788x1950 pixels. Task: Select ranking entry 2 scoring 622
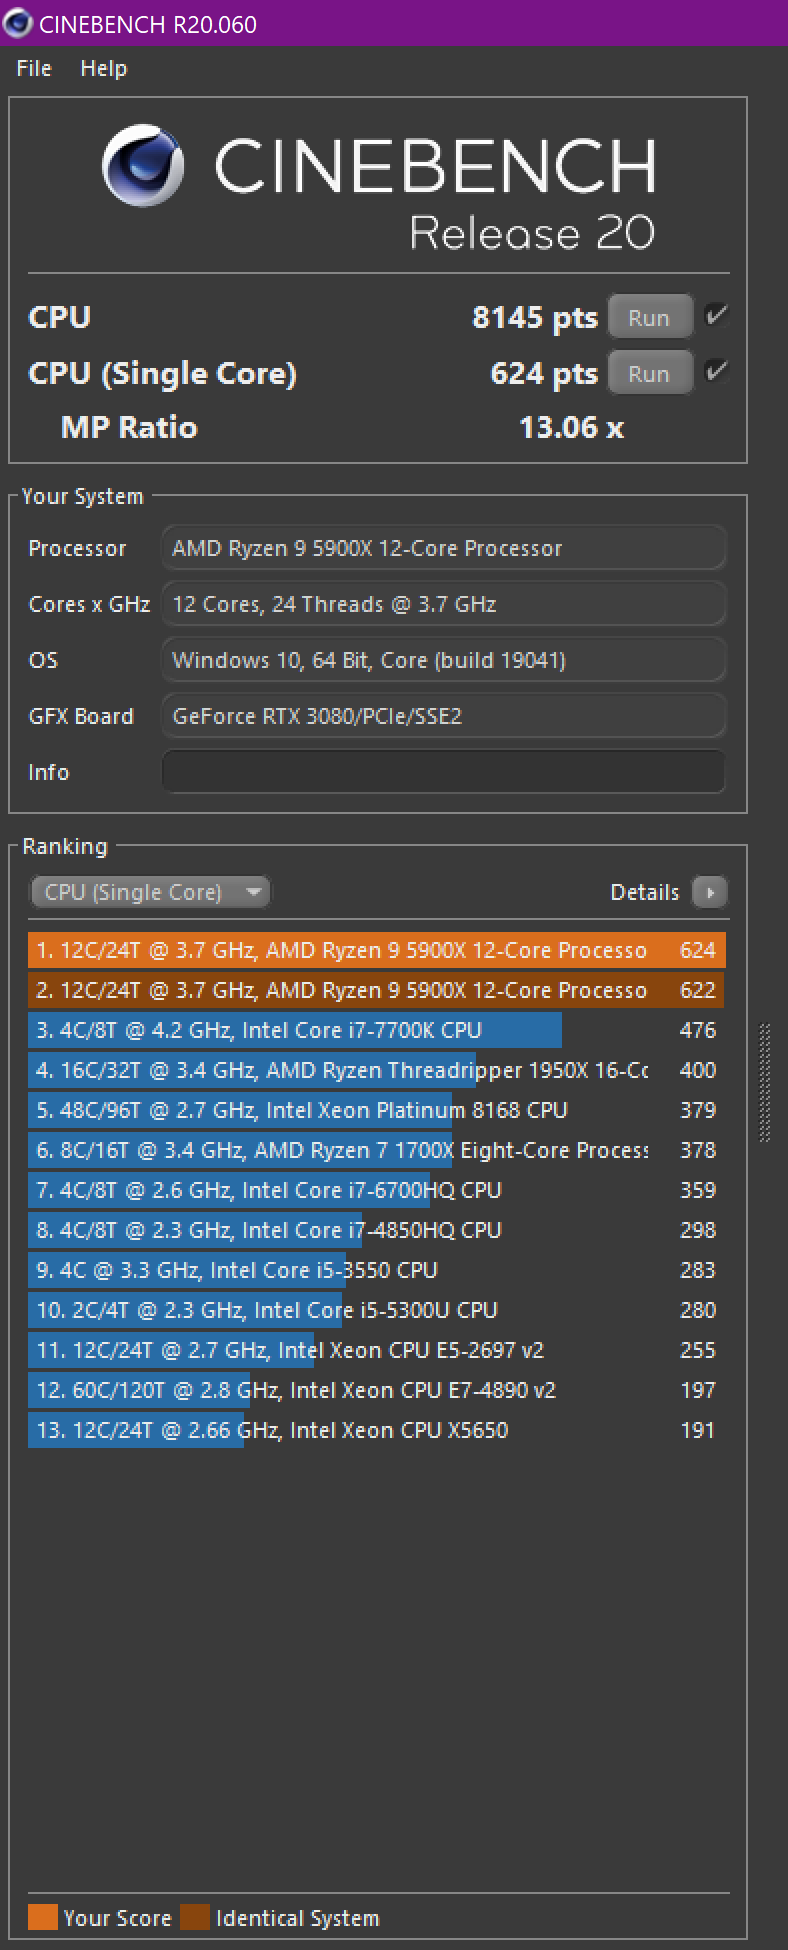377,990
